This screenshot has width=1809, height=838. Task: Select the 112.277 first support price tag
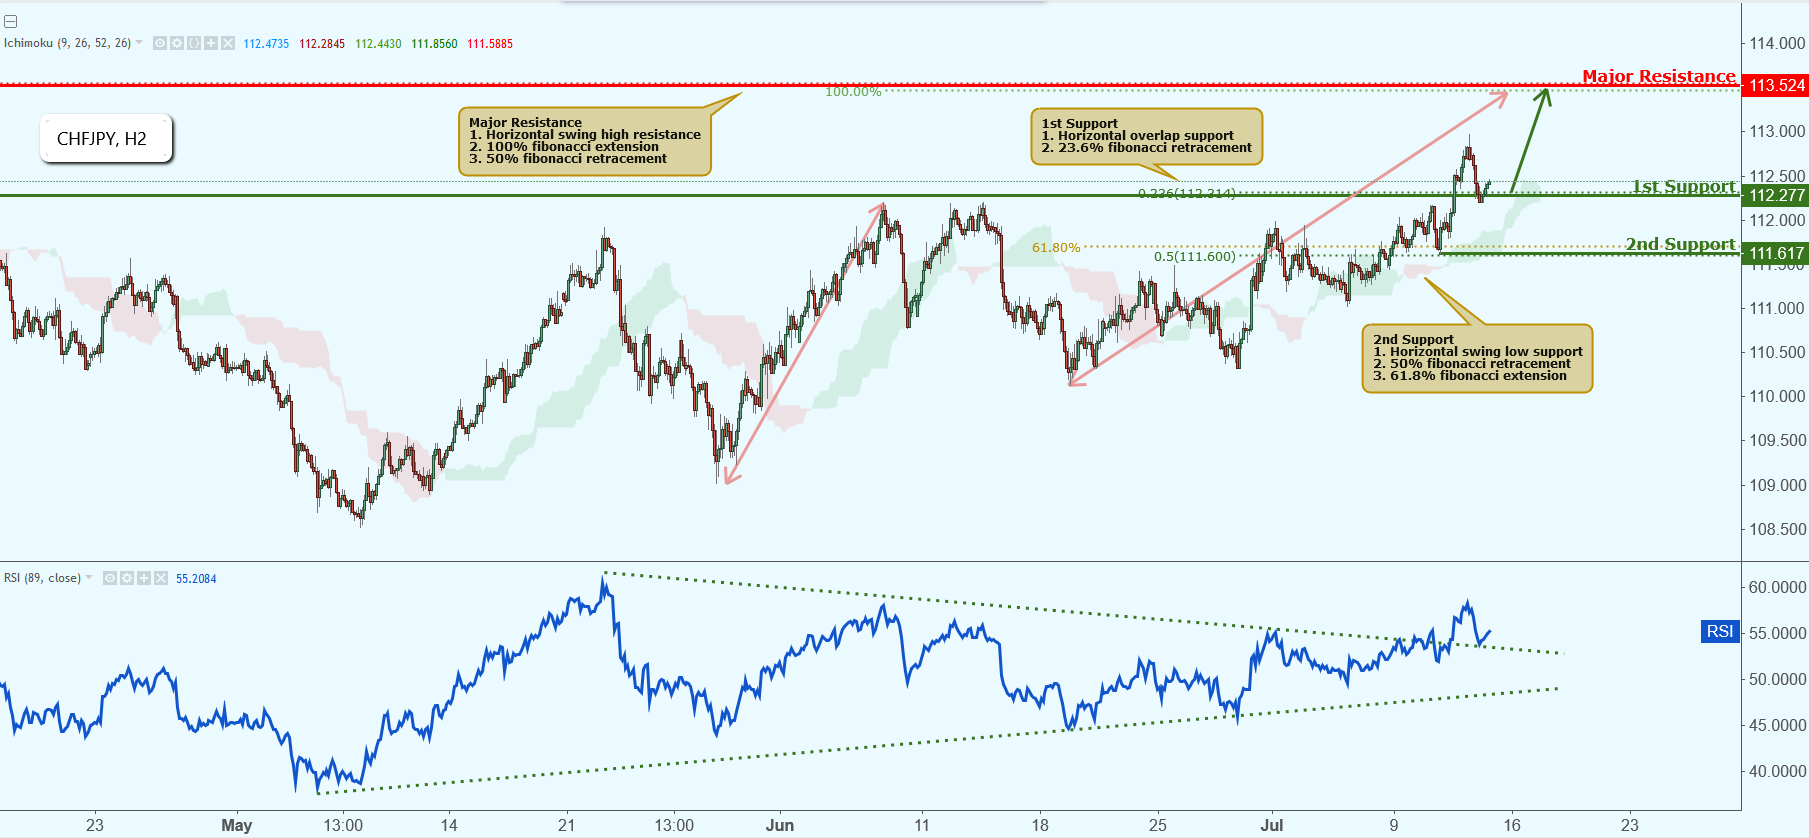(x=1776, y=195)
